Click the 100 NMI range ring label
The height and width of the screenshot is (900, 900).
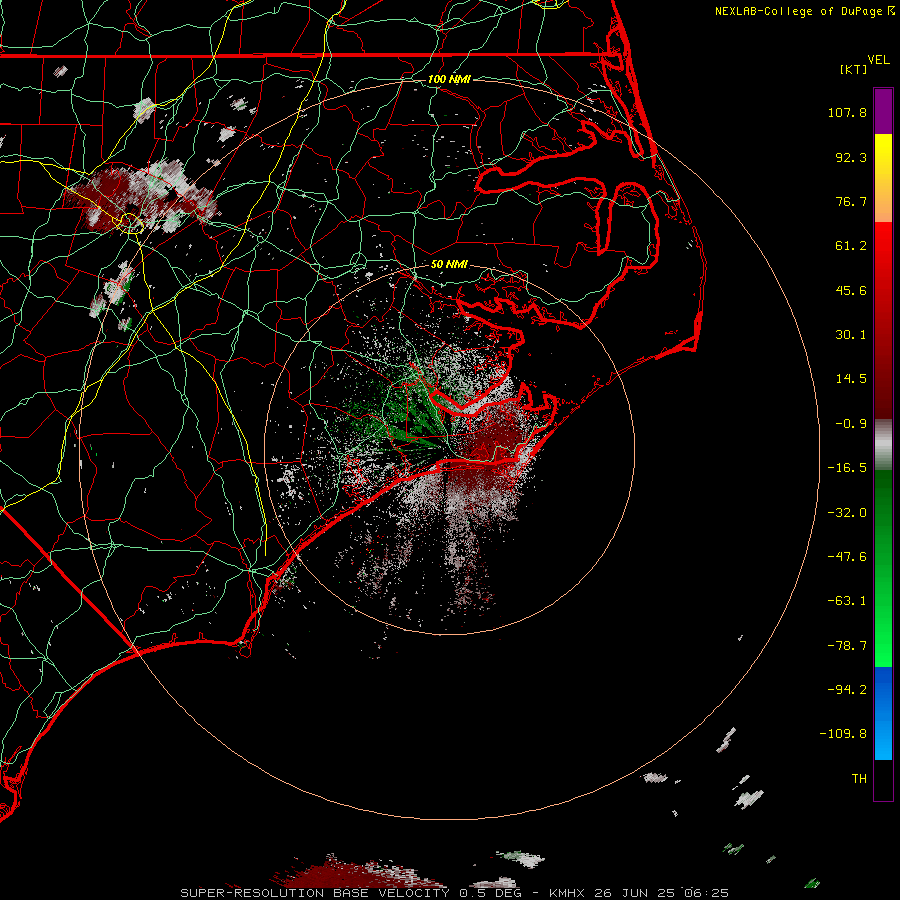(x=449, y=79)
